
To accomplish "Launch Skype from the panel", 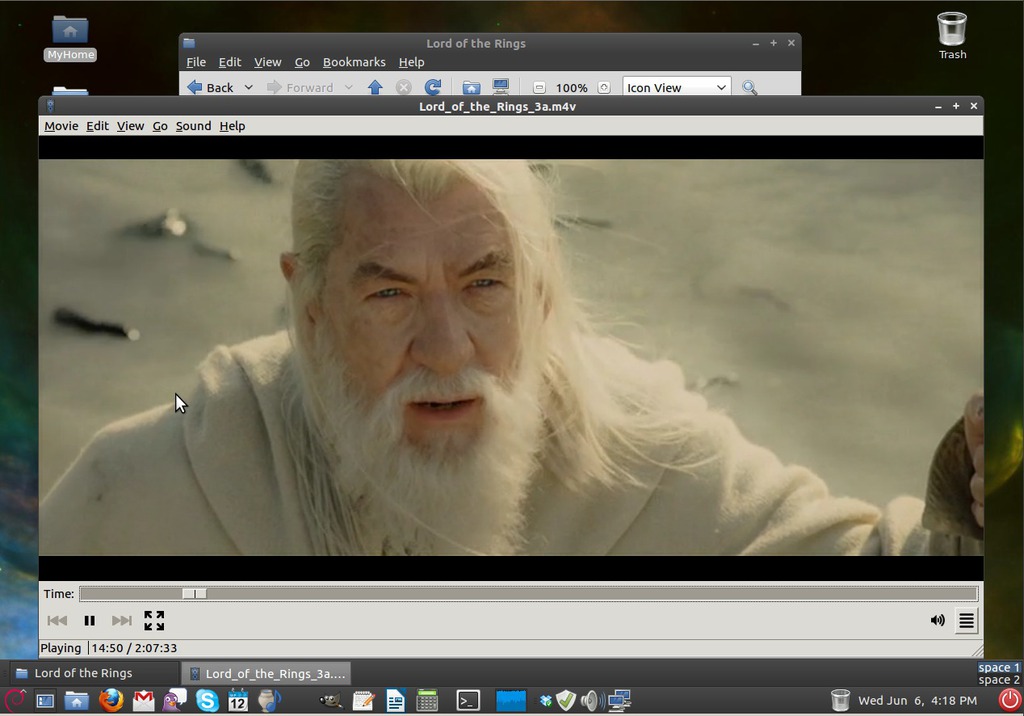I will (x=207, y=700).
